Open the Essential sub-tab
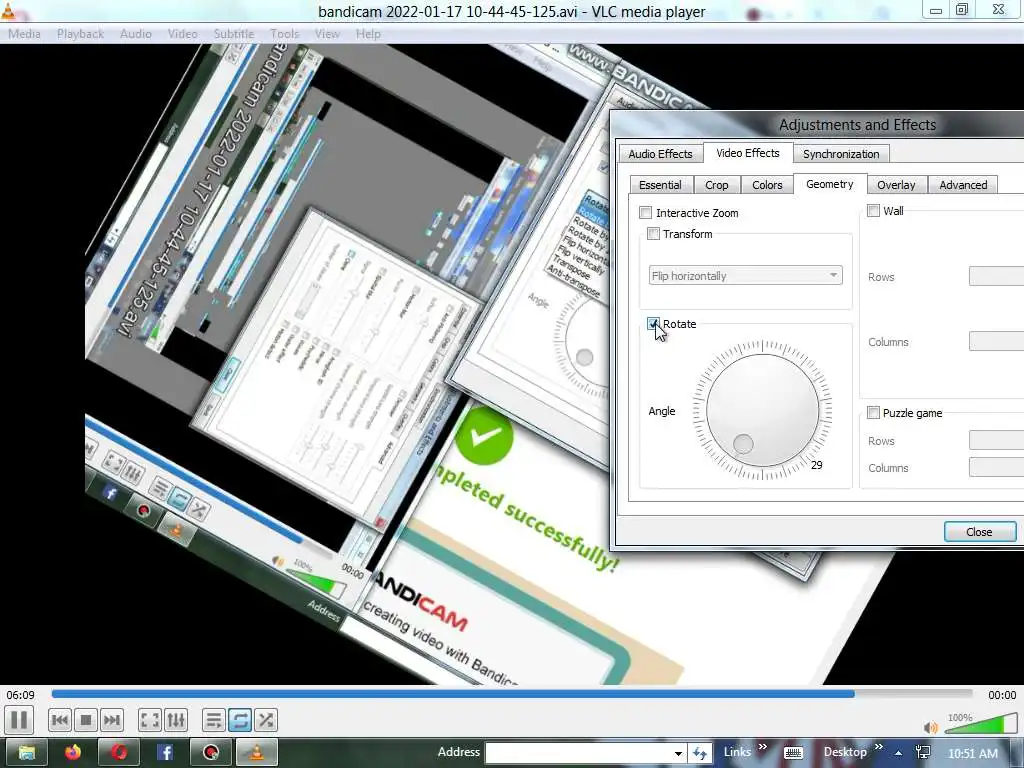This screenshot has width=1024, height=768. pos(660,185)
